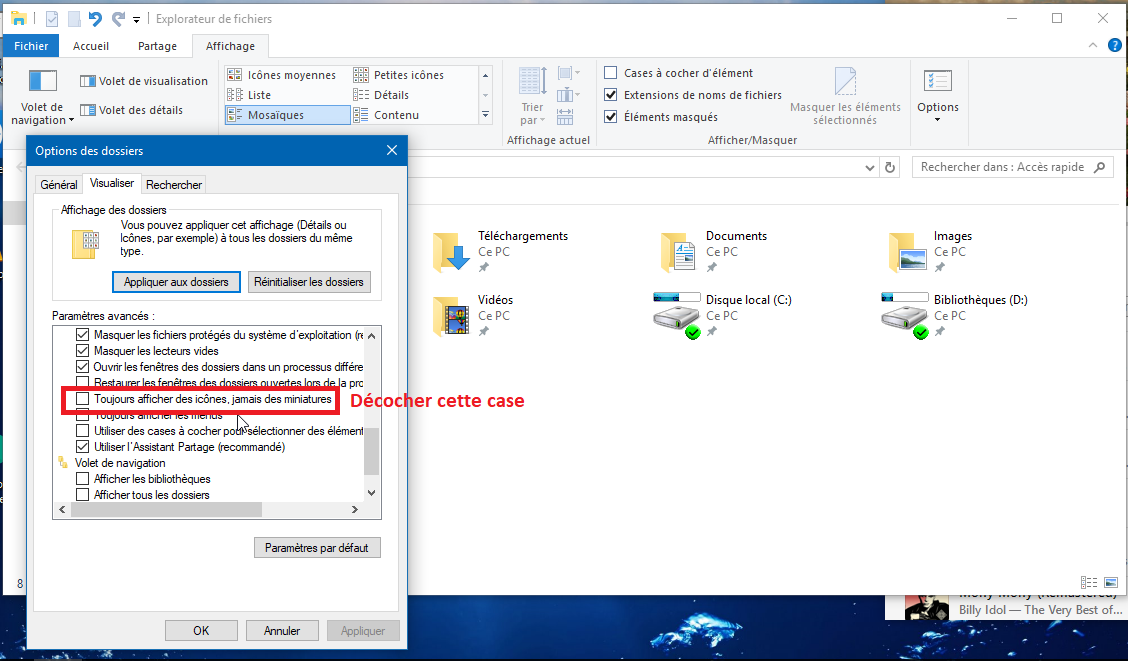Click the Properties quick access icon

click(52, 19)
